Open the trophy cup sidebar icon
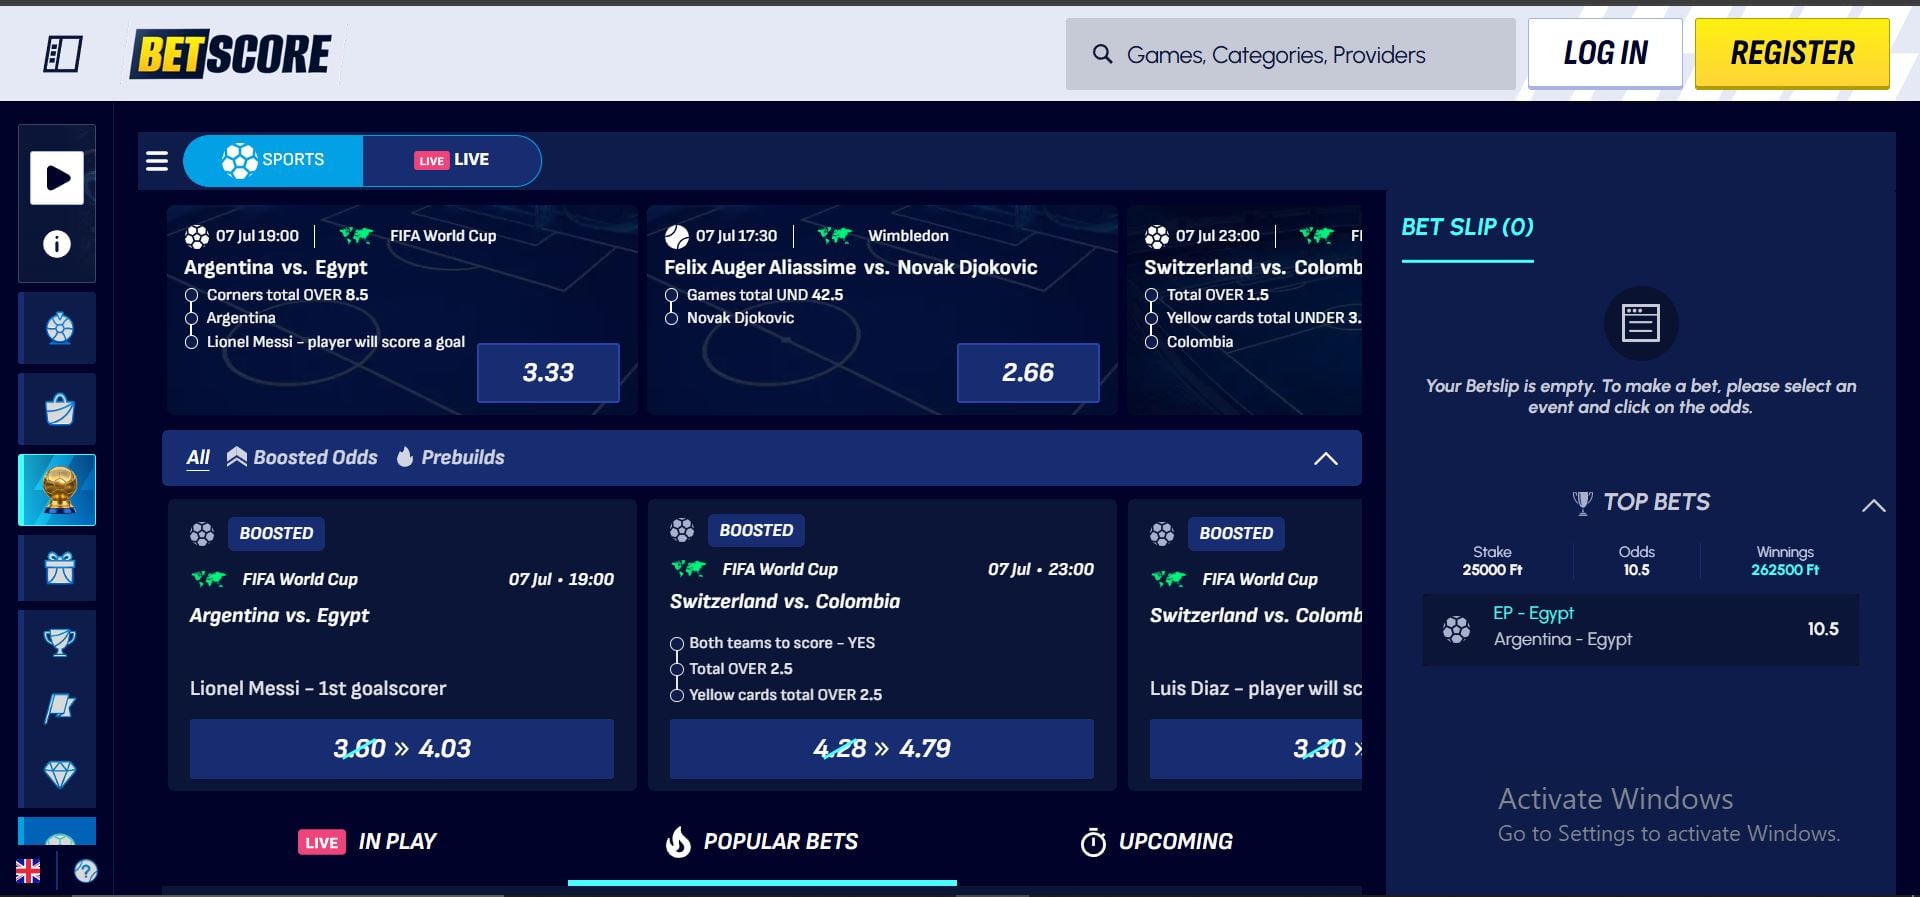 pos(59,641)
